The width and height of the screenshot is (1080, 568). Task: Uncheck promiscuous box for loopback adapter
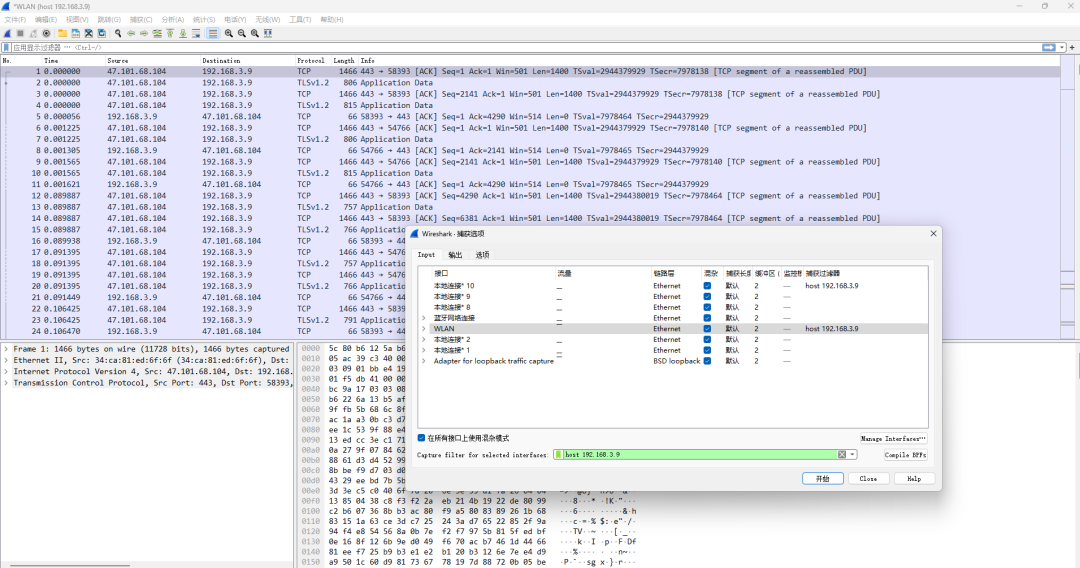tap(707, 361)
